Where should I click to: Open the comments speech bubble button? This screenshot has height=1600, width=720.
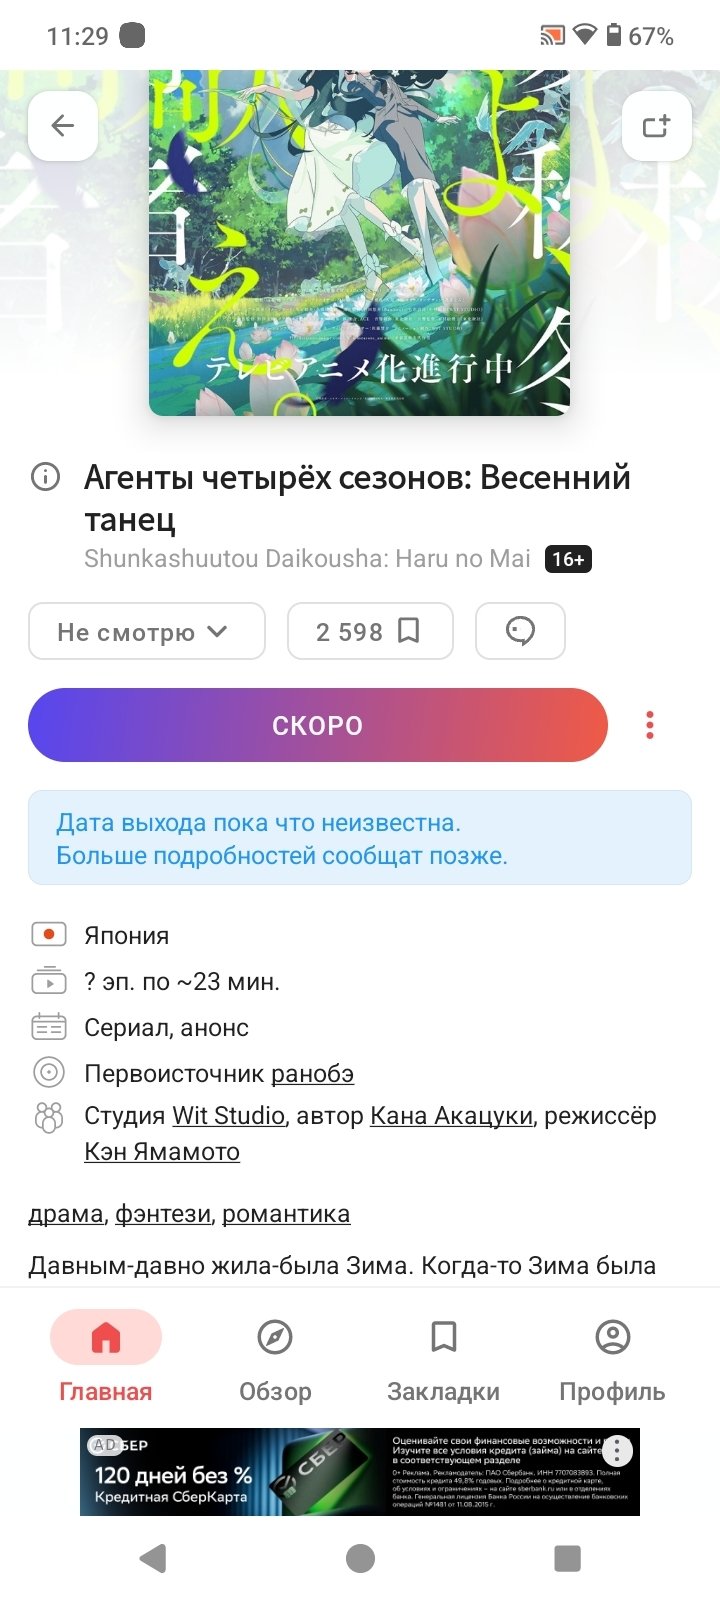click(520, 631)
